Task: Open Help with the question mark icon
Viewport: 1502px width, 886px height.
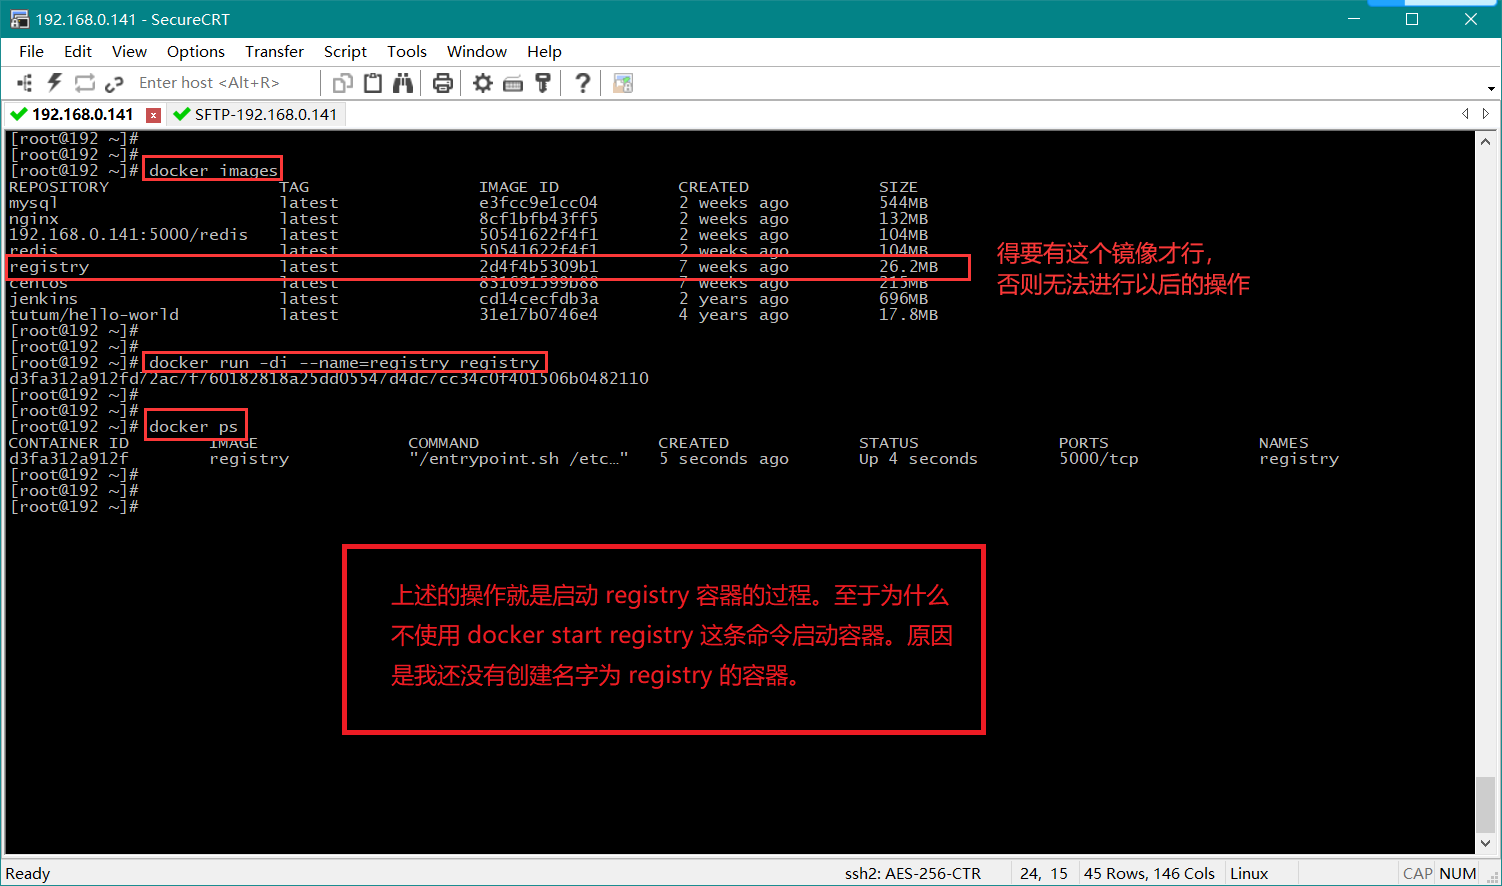Action: pos(583,83)
